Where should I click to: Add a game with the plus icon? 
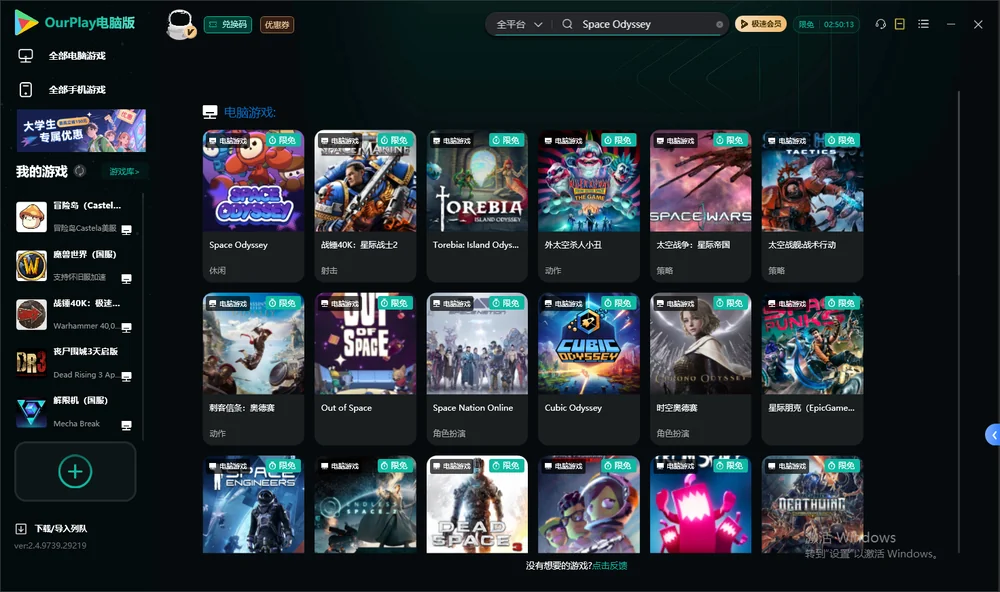coord(75,471)
